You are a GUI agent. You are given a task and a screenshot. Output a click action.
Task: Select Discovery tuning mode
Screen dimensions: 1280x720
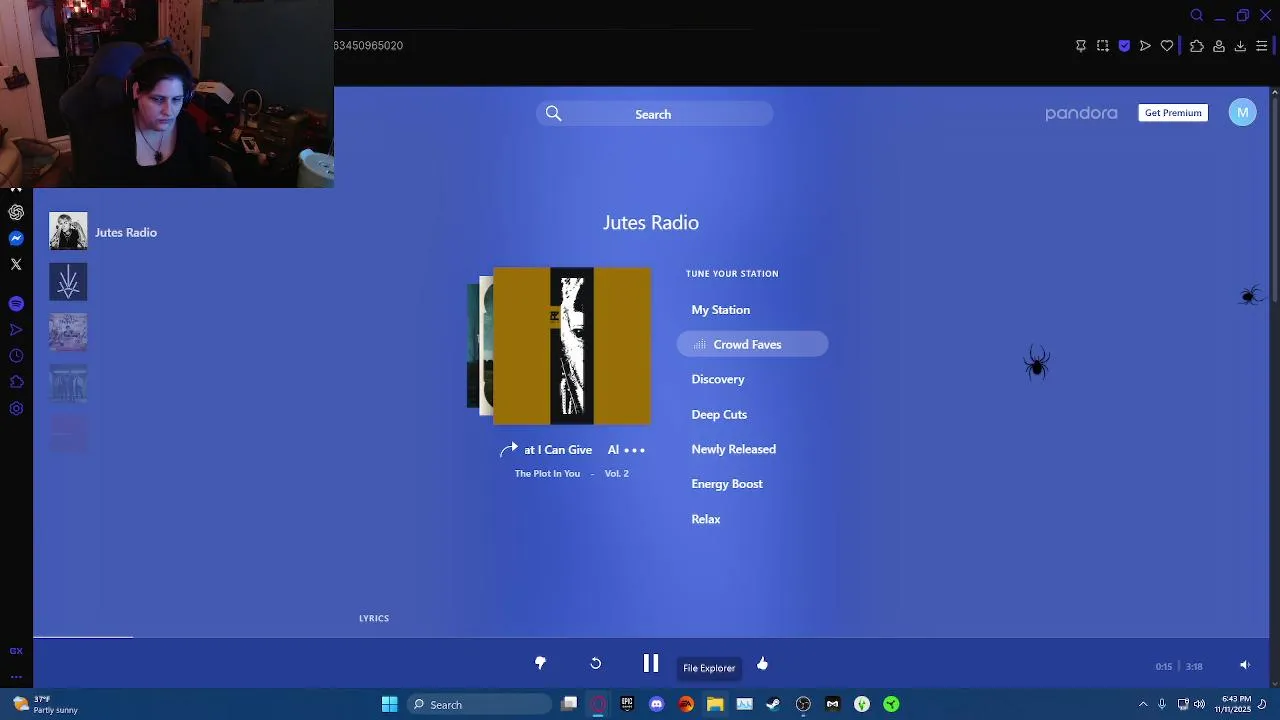click(718, 379)
